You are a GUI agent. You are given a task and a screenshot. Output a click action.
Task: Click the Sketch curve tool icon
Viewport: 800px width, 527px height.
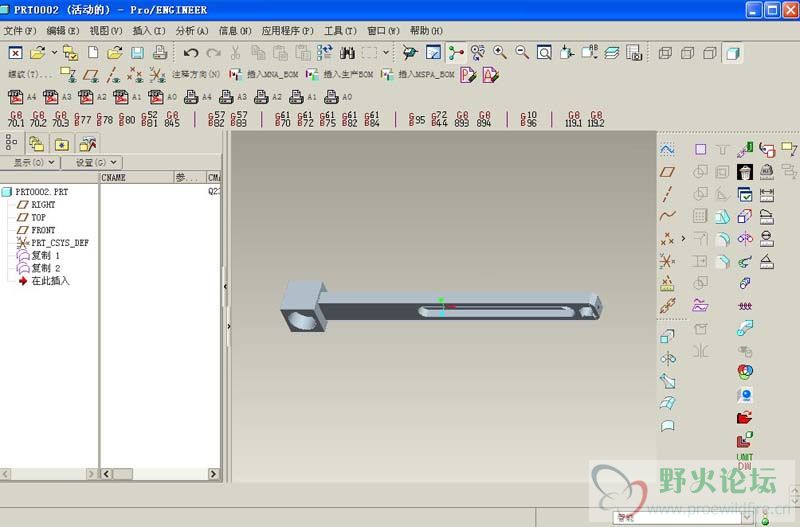[667, 150]
